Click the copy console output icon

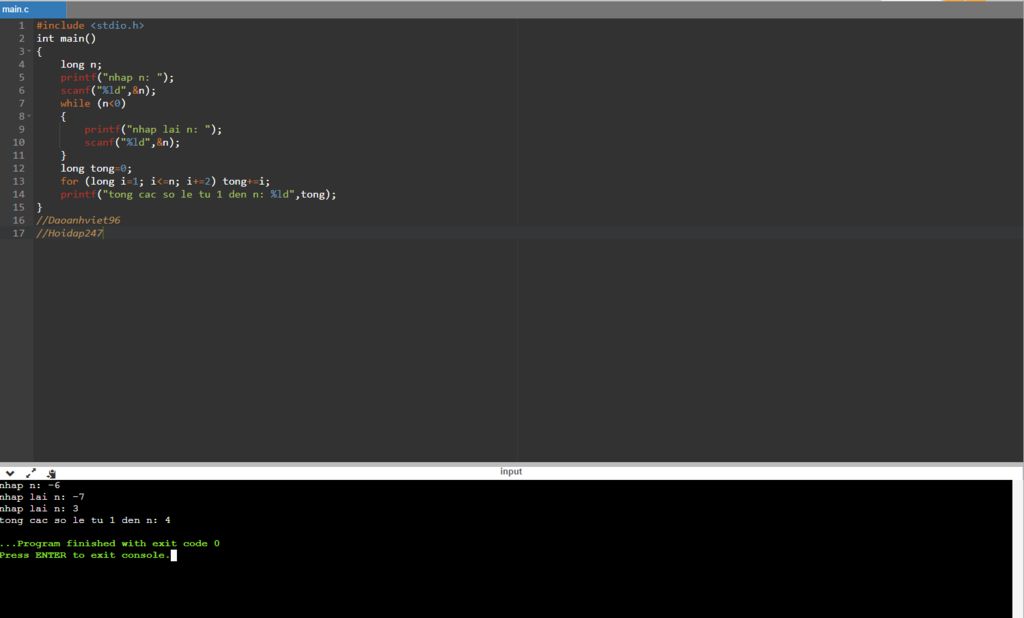[x=51, y=474]
